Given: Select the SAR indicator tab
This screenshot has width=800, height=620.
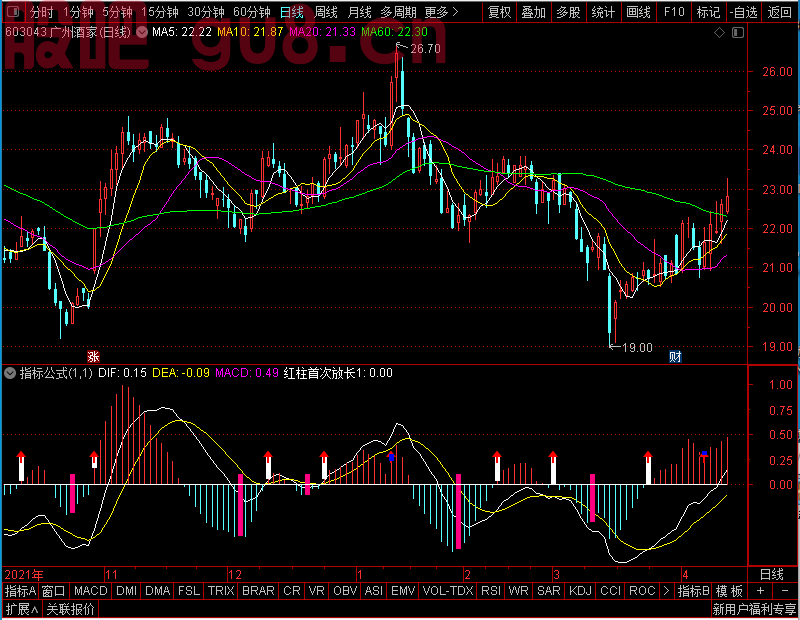Looking at the screenshot, I should pos(549,591).
